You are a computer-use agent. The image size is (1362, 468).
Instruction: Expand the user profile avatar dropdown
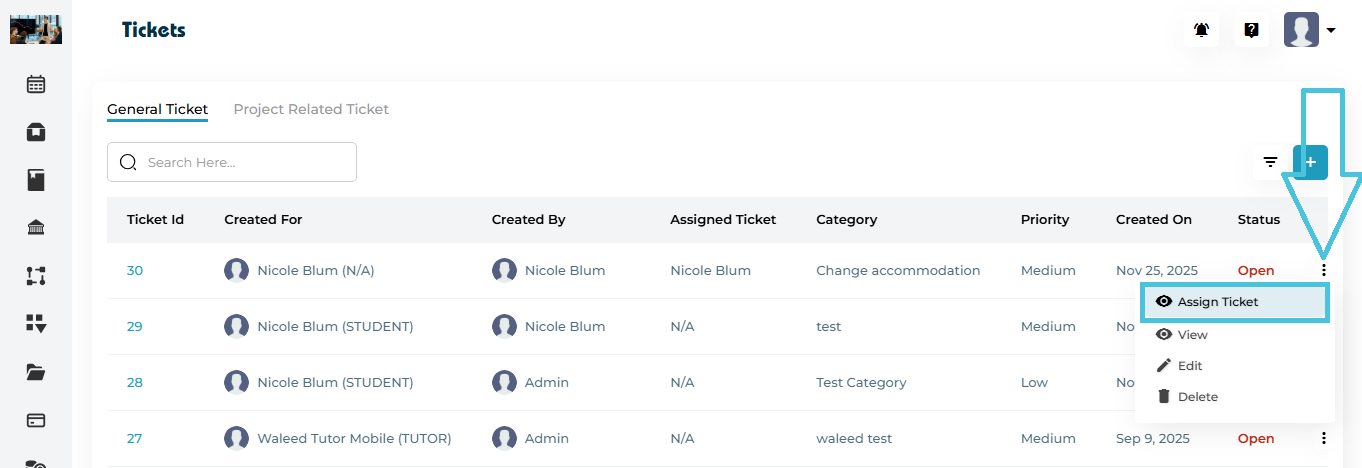1310,30
